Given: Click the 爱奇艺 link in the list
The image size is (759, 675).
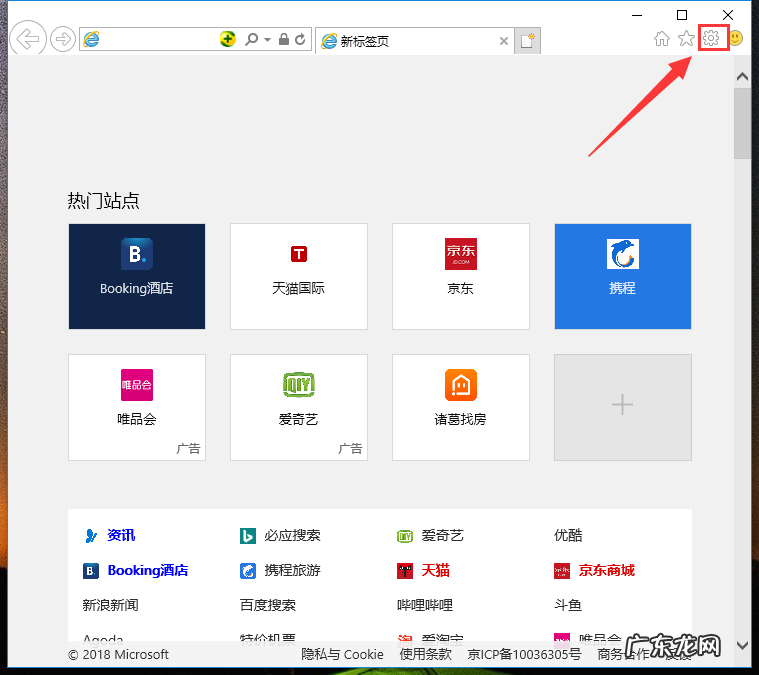Looking at the screenshot, I should (x=442, y=536).
